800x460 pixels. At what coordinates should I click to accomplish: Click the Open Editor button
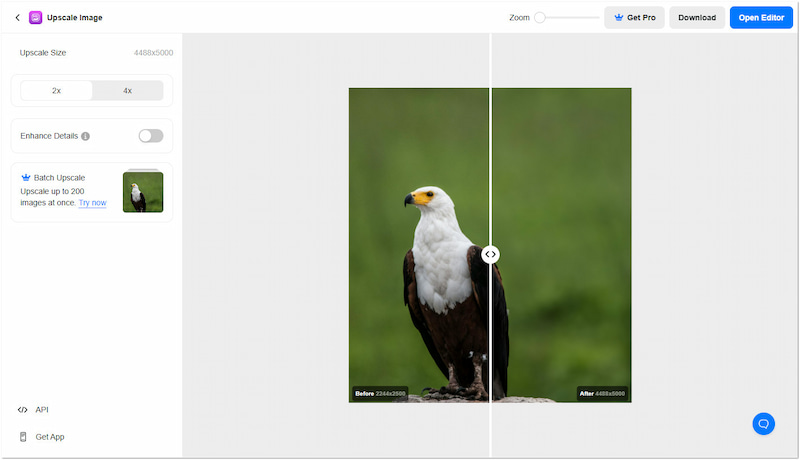click(761, 18)
